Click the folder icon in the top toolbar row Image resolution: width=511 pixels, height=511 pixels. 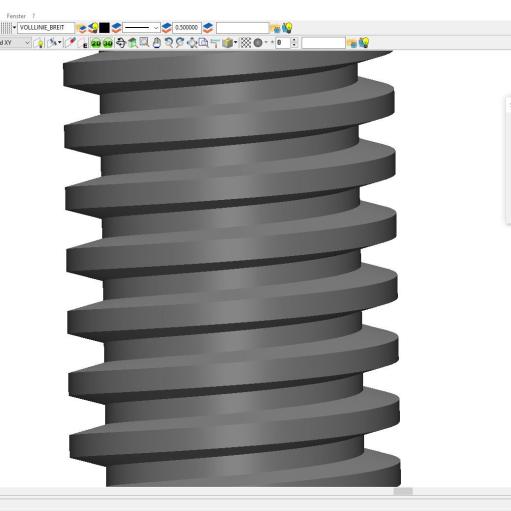pos(275,28)
